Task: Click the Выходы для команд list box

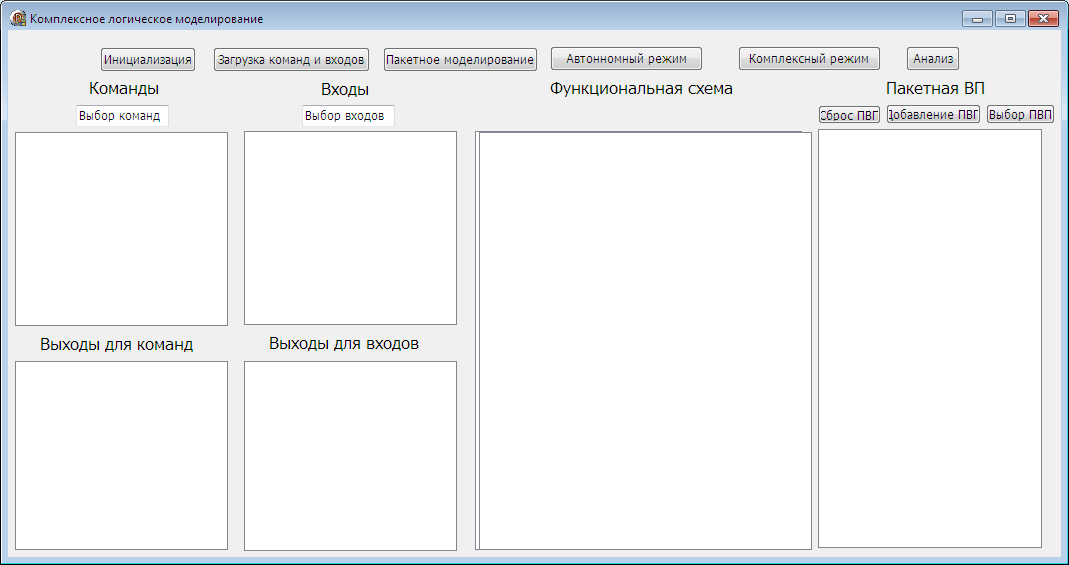Action: 121,455
